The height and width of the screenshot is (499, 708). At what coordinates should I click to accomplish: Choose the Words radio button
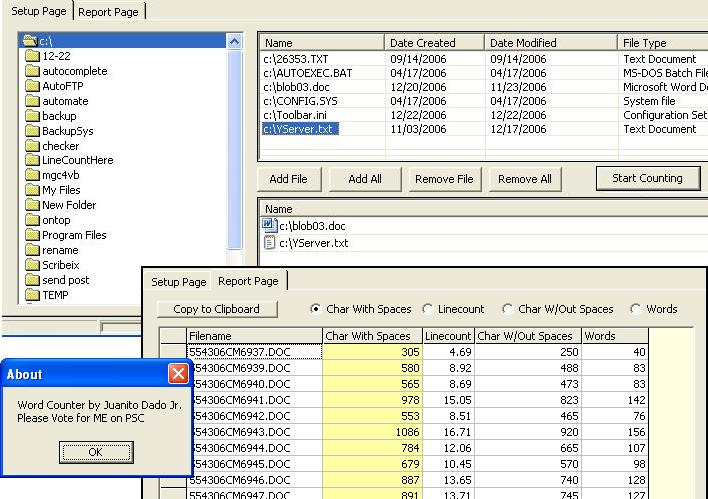click(x=636, y=310)
